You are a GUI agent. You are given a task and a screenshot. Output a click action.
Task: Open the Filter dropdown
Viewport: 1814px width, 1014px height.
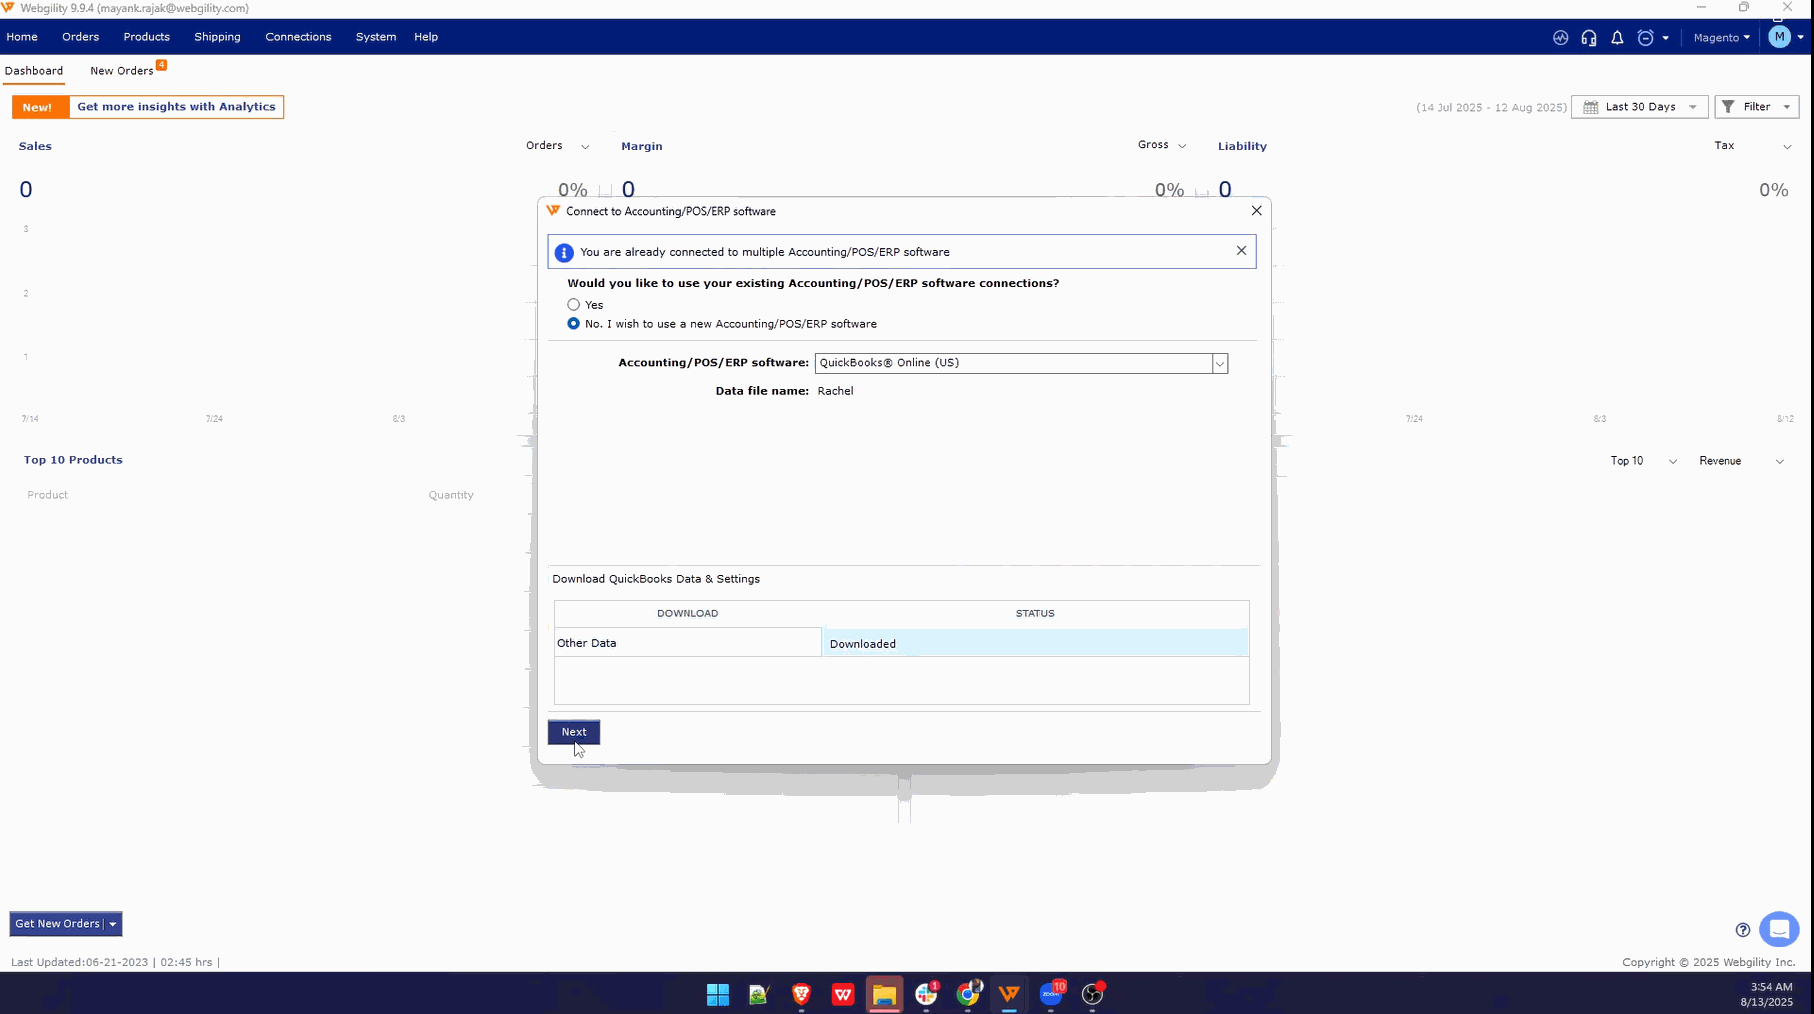coord(1756,107)
